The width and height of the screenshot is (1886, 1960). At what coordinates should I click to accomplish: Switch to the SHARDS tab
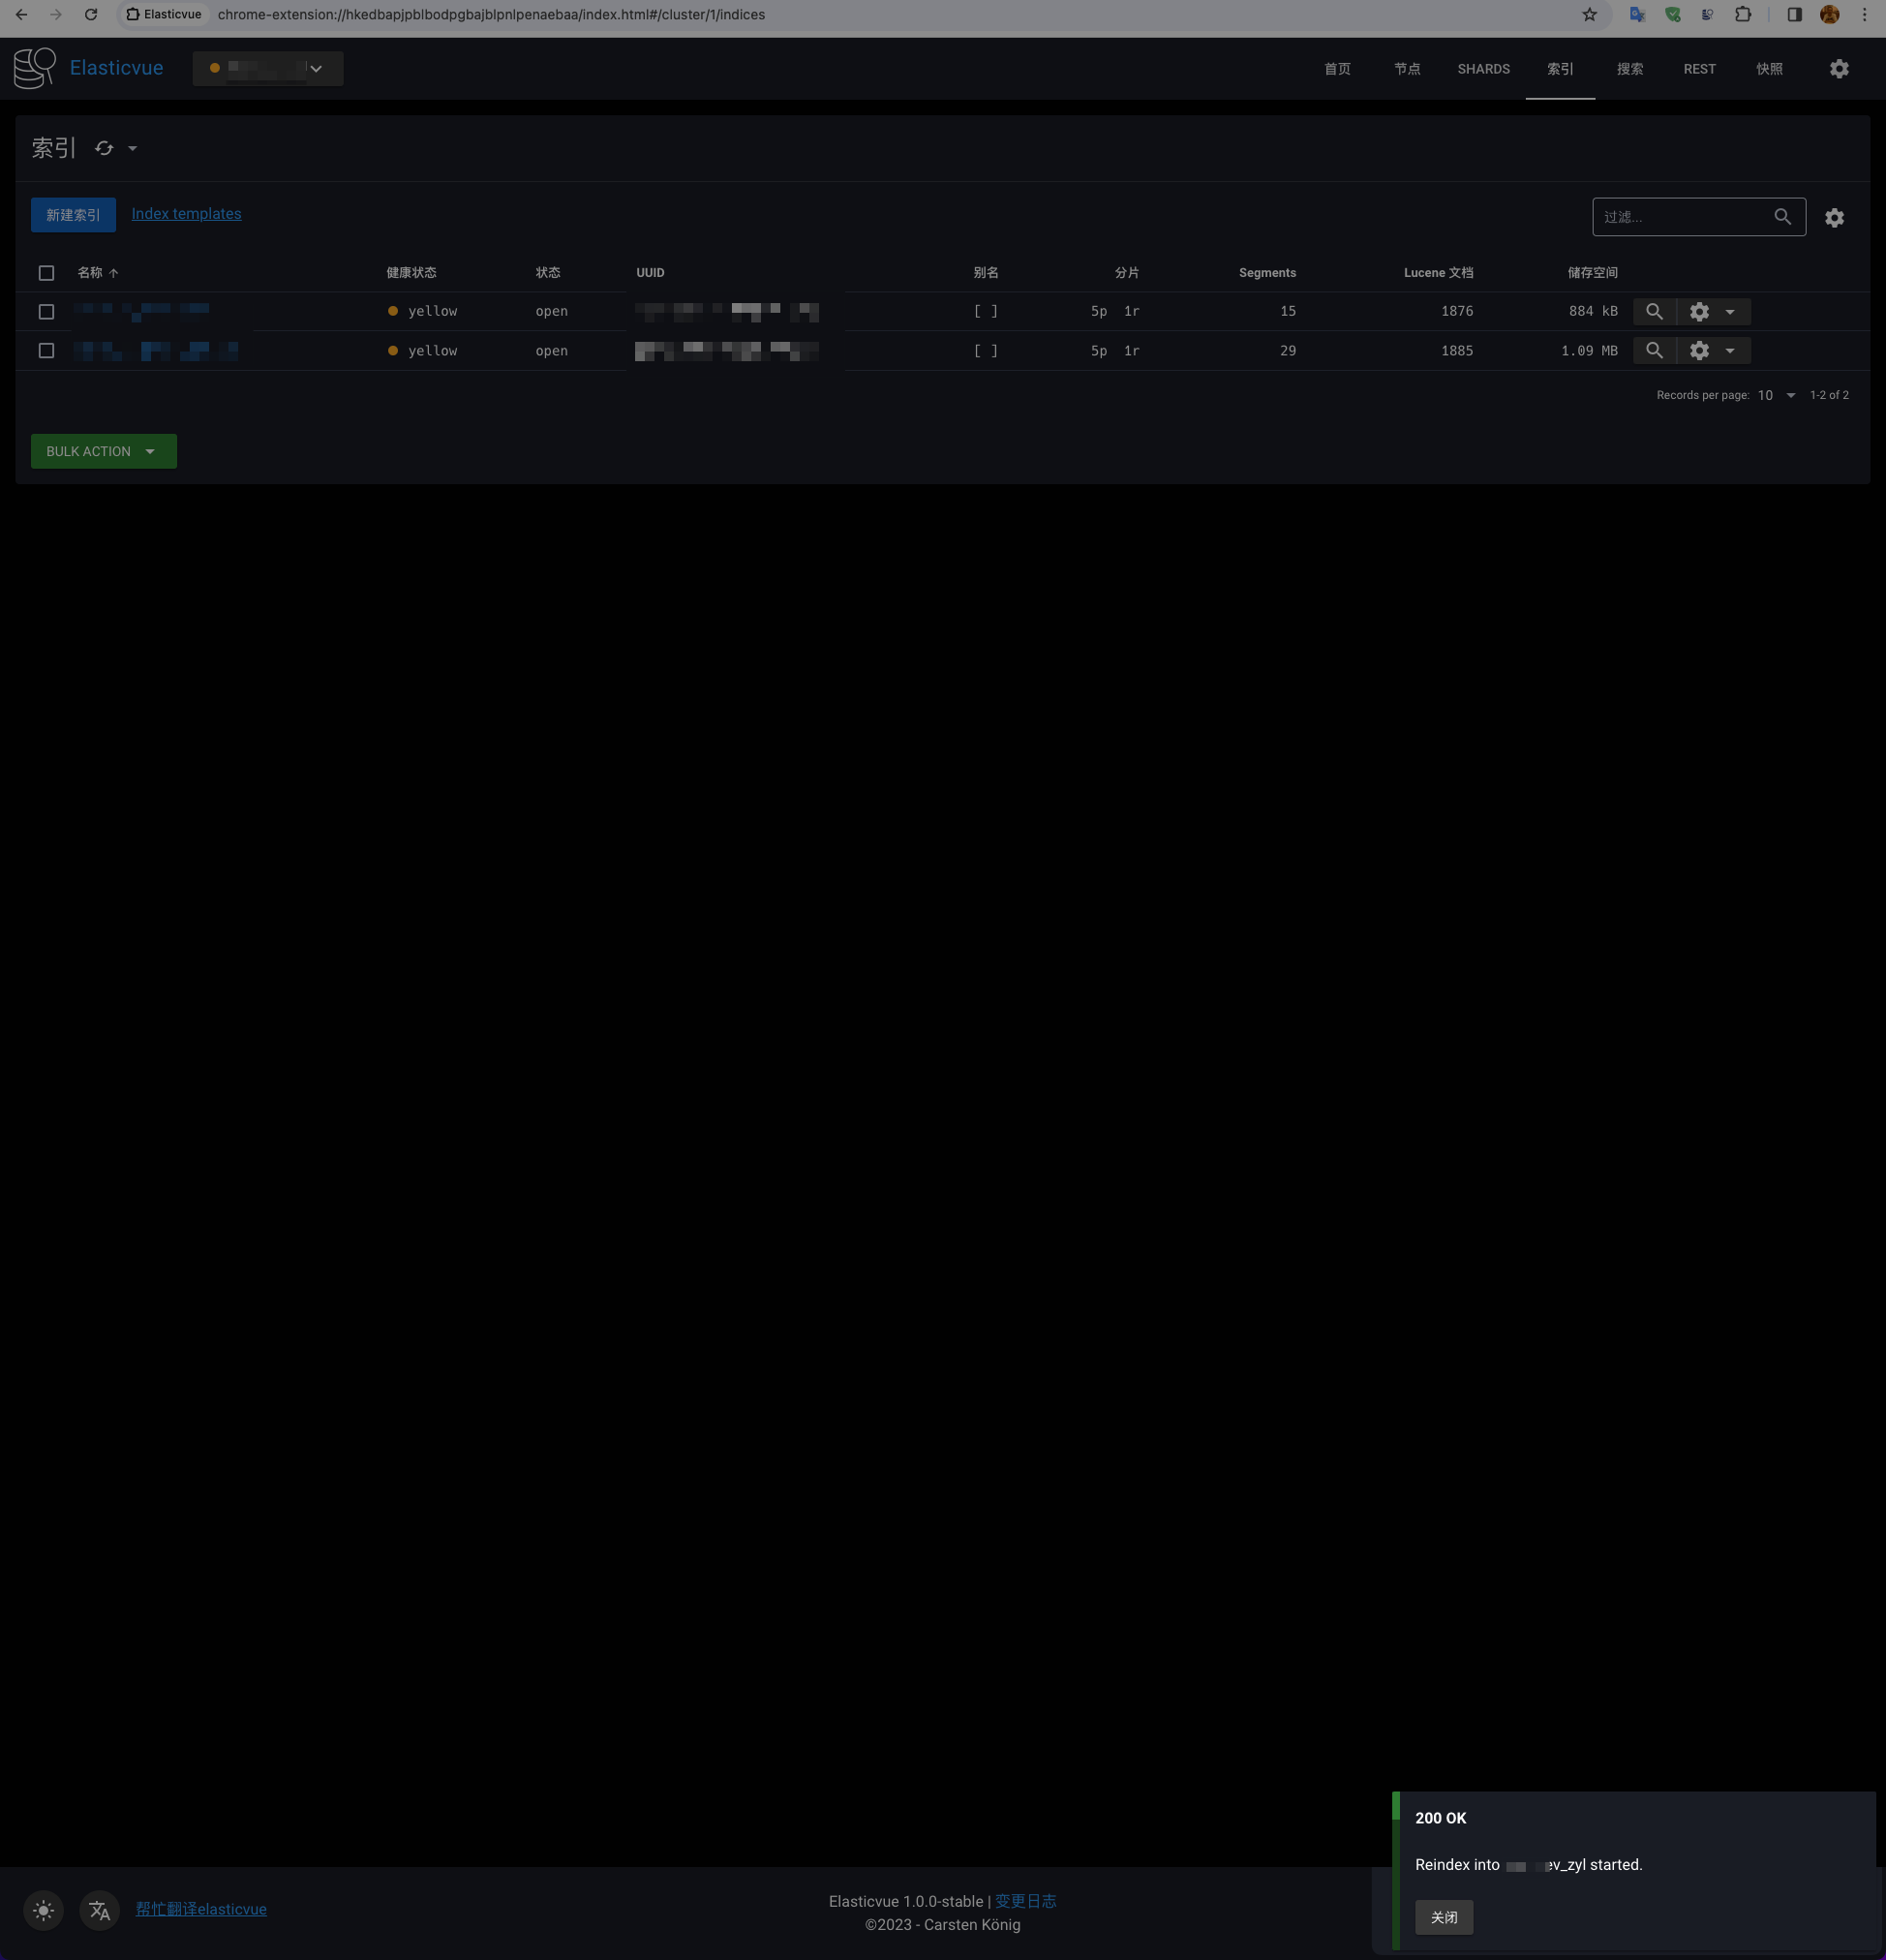(1483, 69)
